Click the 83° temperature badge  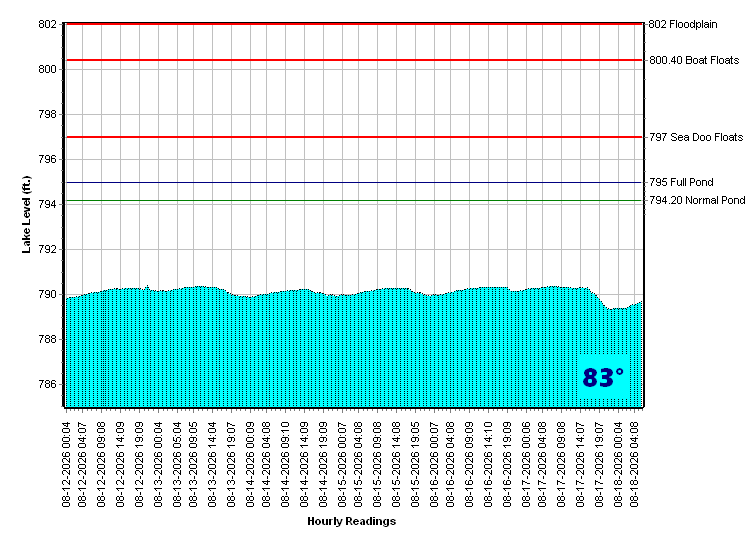[x=603, y=377]
